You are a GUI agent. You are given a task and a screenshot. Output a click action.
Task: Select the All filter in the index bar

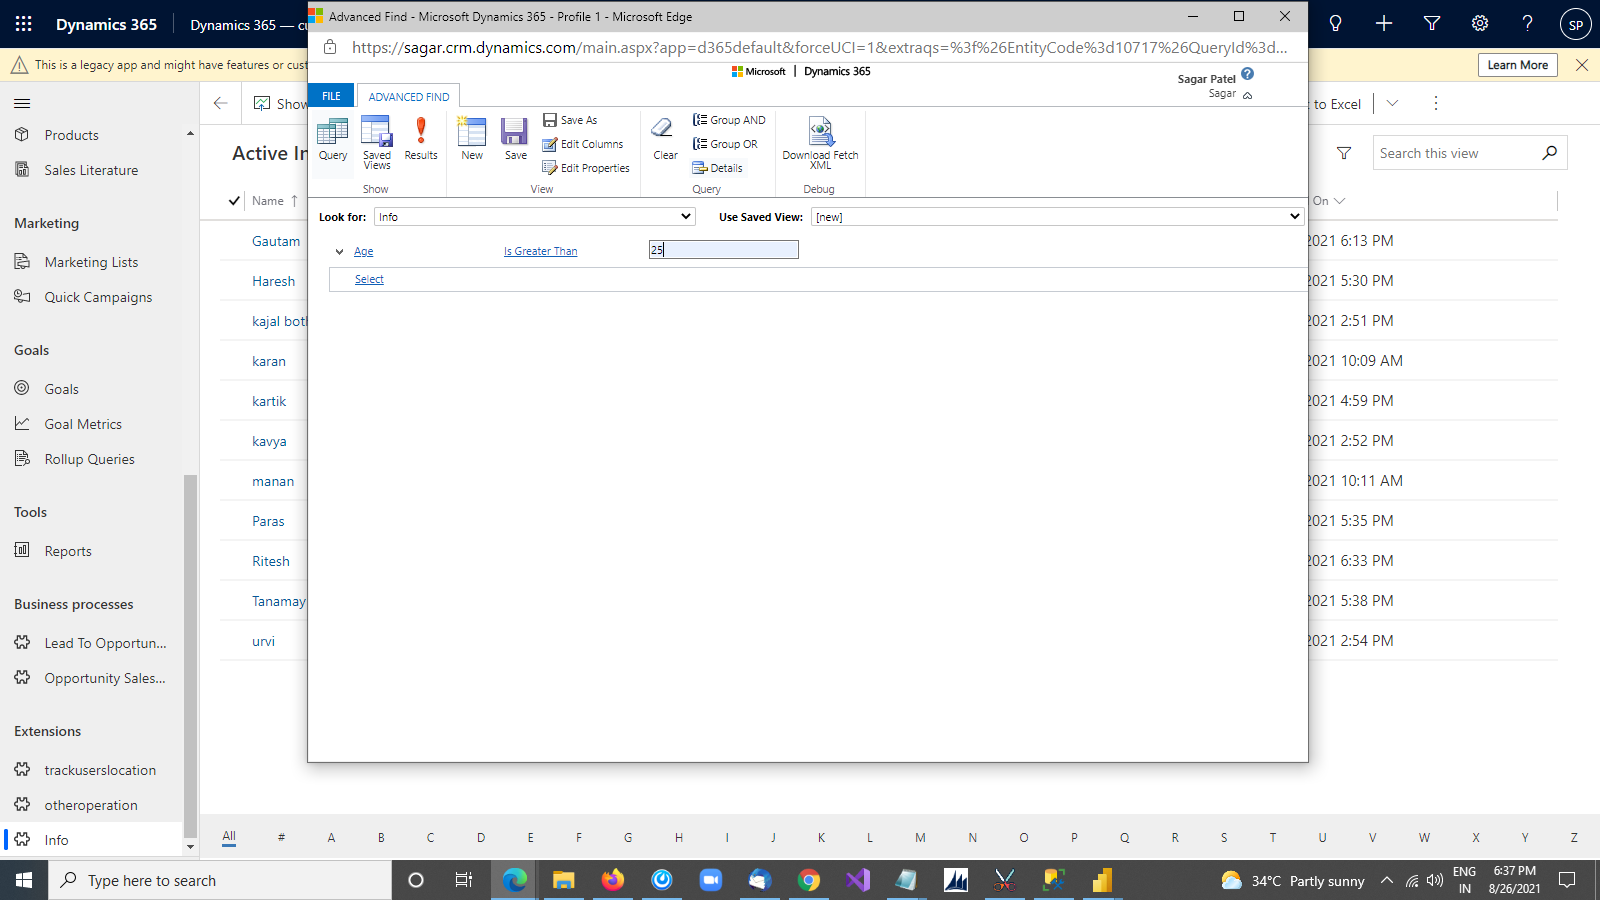[x=229, y=837]
